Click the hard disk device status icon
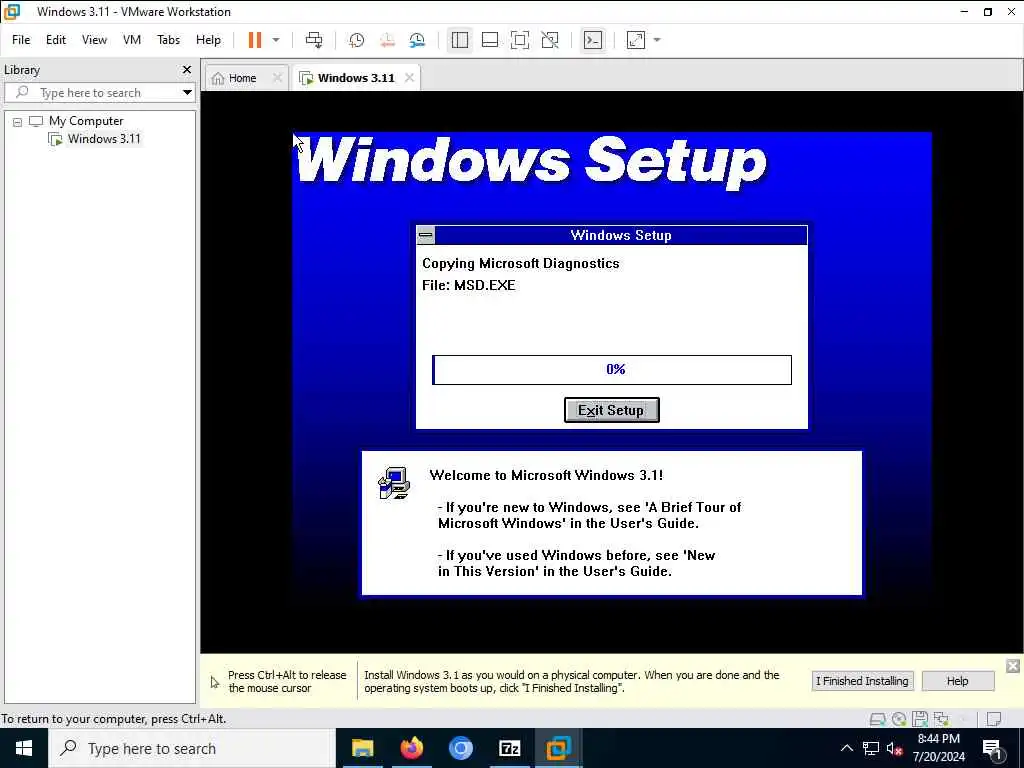 (878, 719)
